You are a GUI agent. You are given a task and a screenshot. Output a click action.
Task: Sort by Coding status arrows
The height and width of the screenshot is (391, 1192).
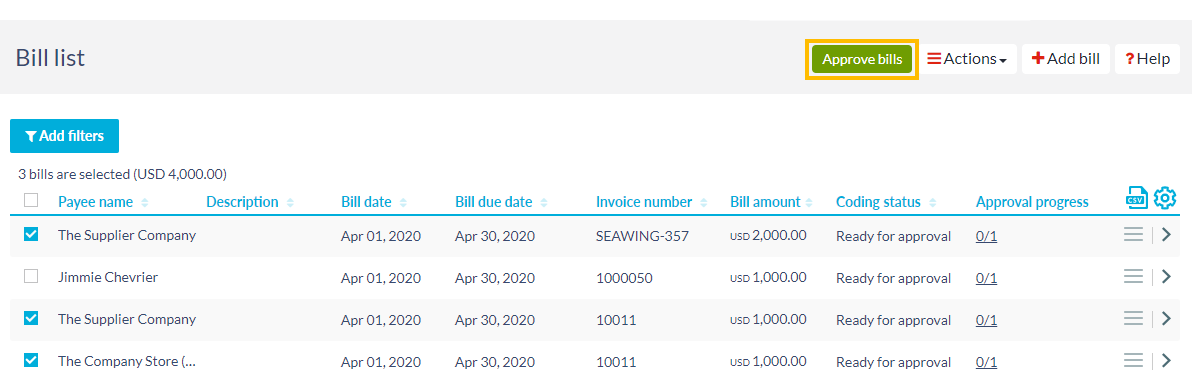932,203
